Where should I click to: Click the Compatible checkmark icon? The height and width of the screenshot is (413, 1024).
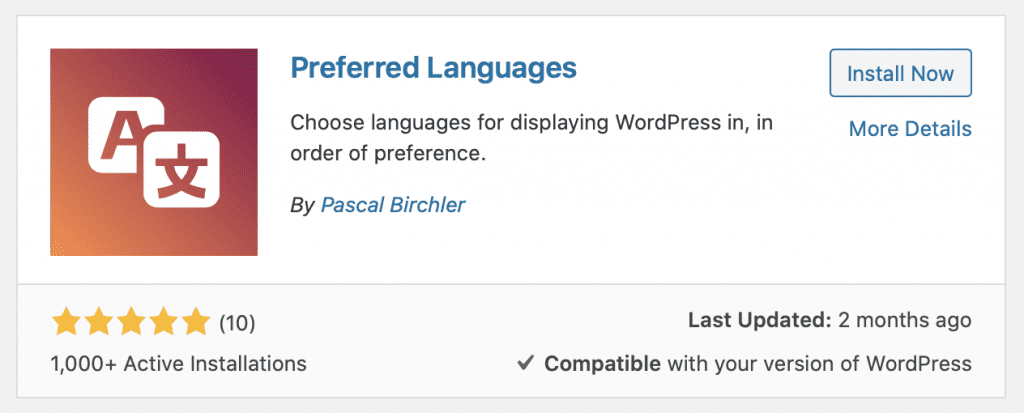525,363
